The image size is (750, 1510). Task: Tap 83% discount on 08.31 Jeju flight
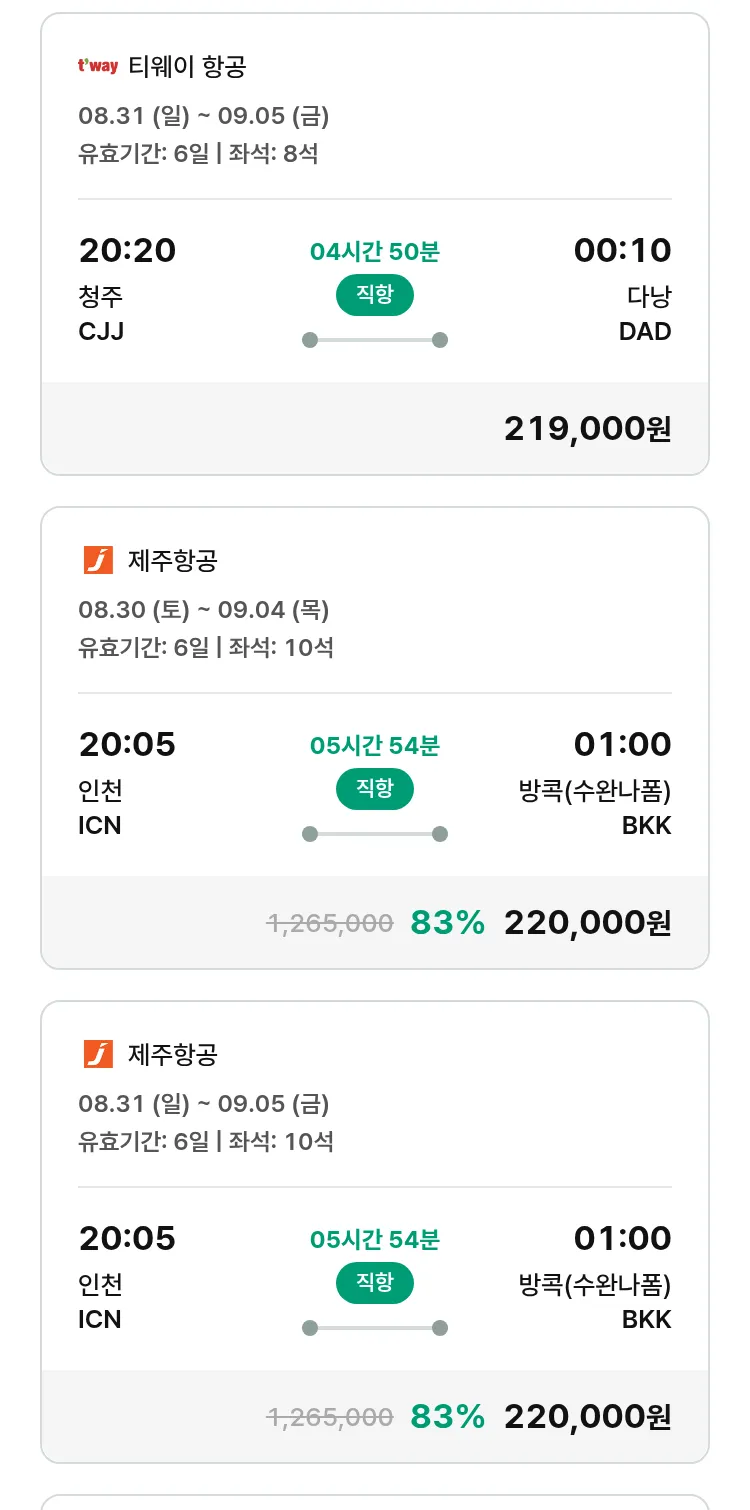pyautogui.click(x=447, y=1417)
